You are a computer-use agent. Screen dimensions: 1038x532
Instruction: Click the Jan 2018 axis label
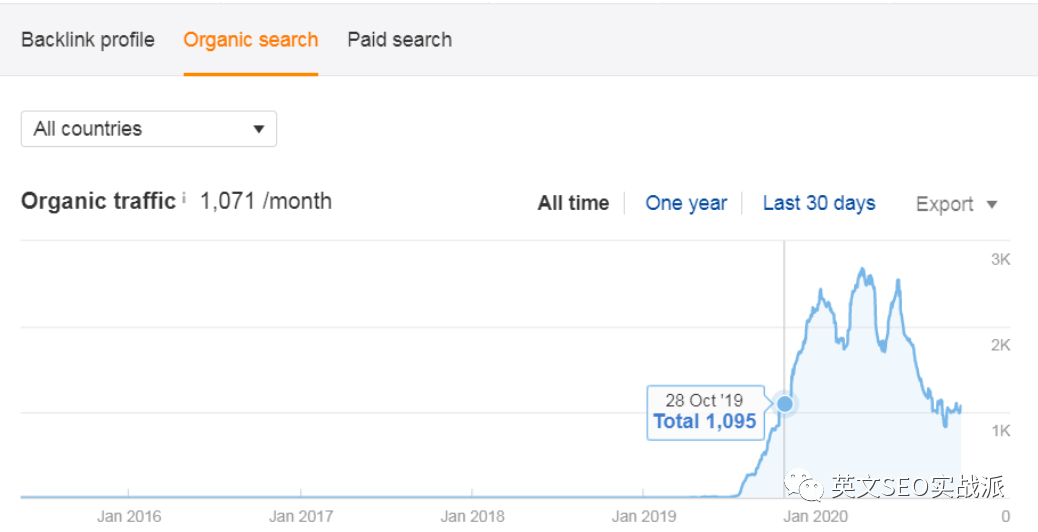(473, 516)
